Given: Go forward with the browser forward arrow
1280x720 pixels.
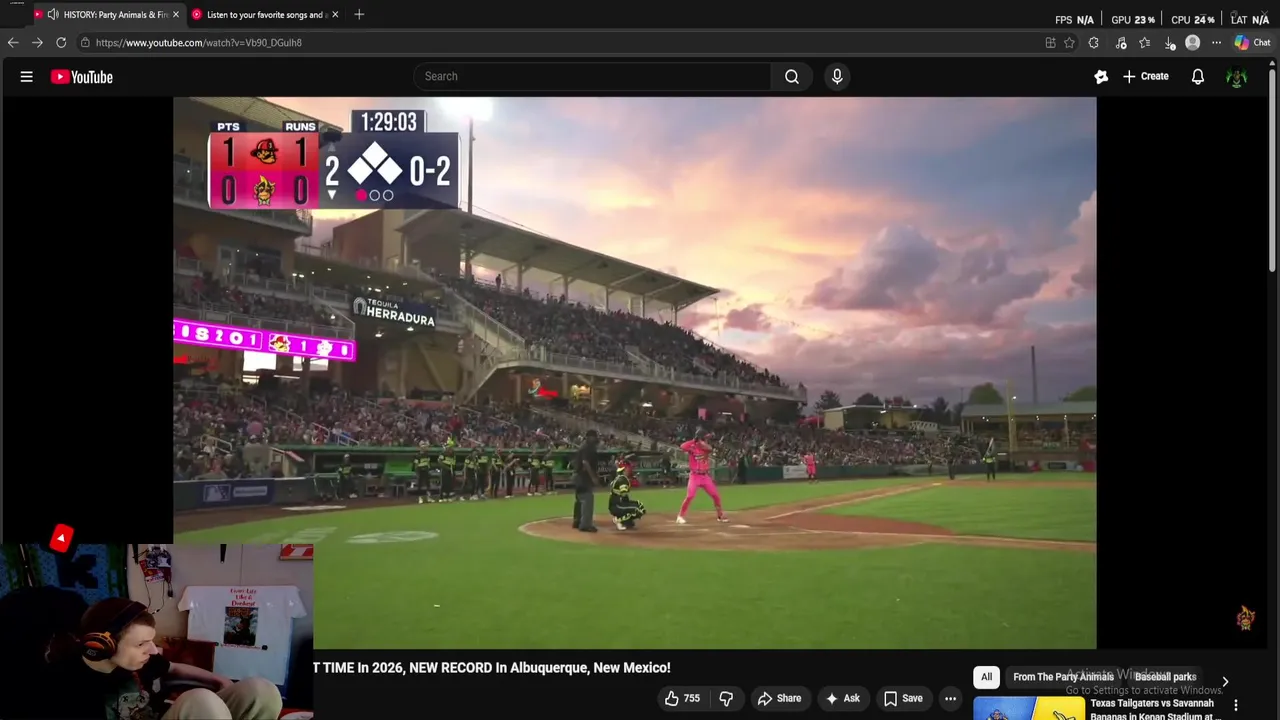Looking at the screenshot, I should (x=37, y=42).
